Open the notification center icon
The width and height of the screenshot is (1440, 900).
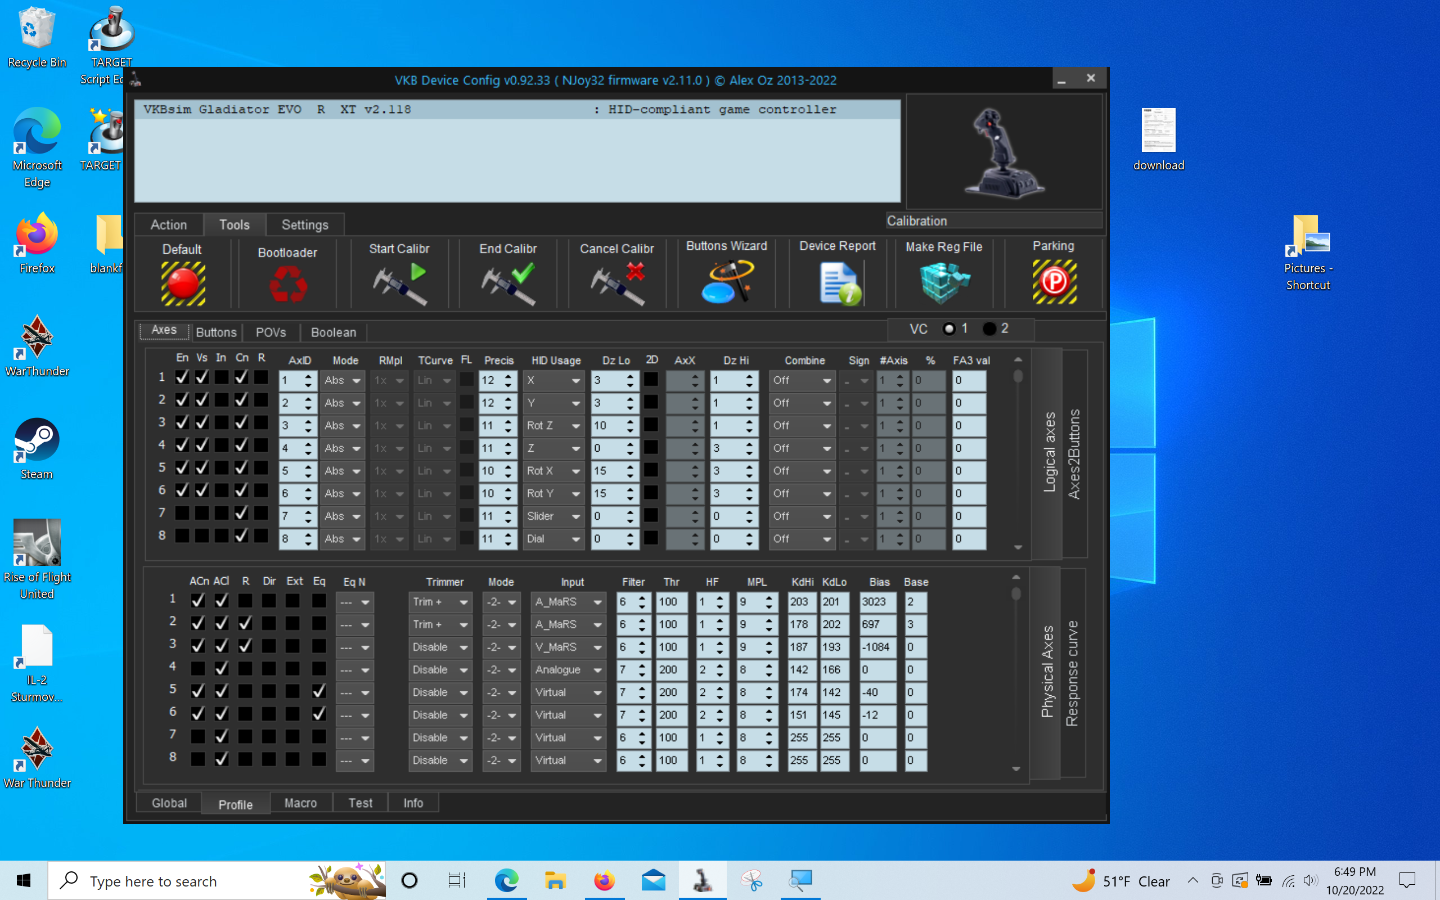click(x=1407, y=880)
